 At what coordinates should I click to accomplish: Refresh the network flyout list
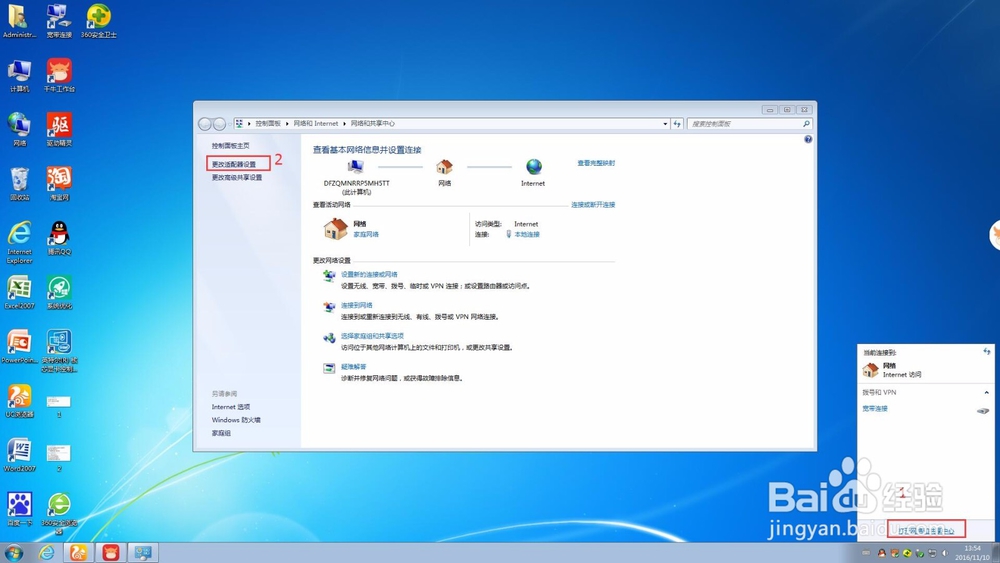(x=987, y=351)
